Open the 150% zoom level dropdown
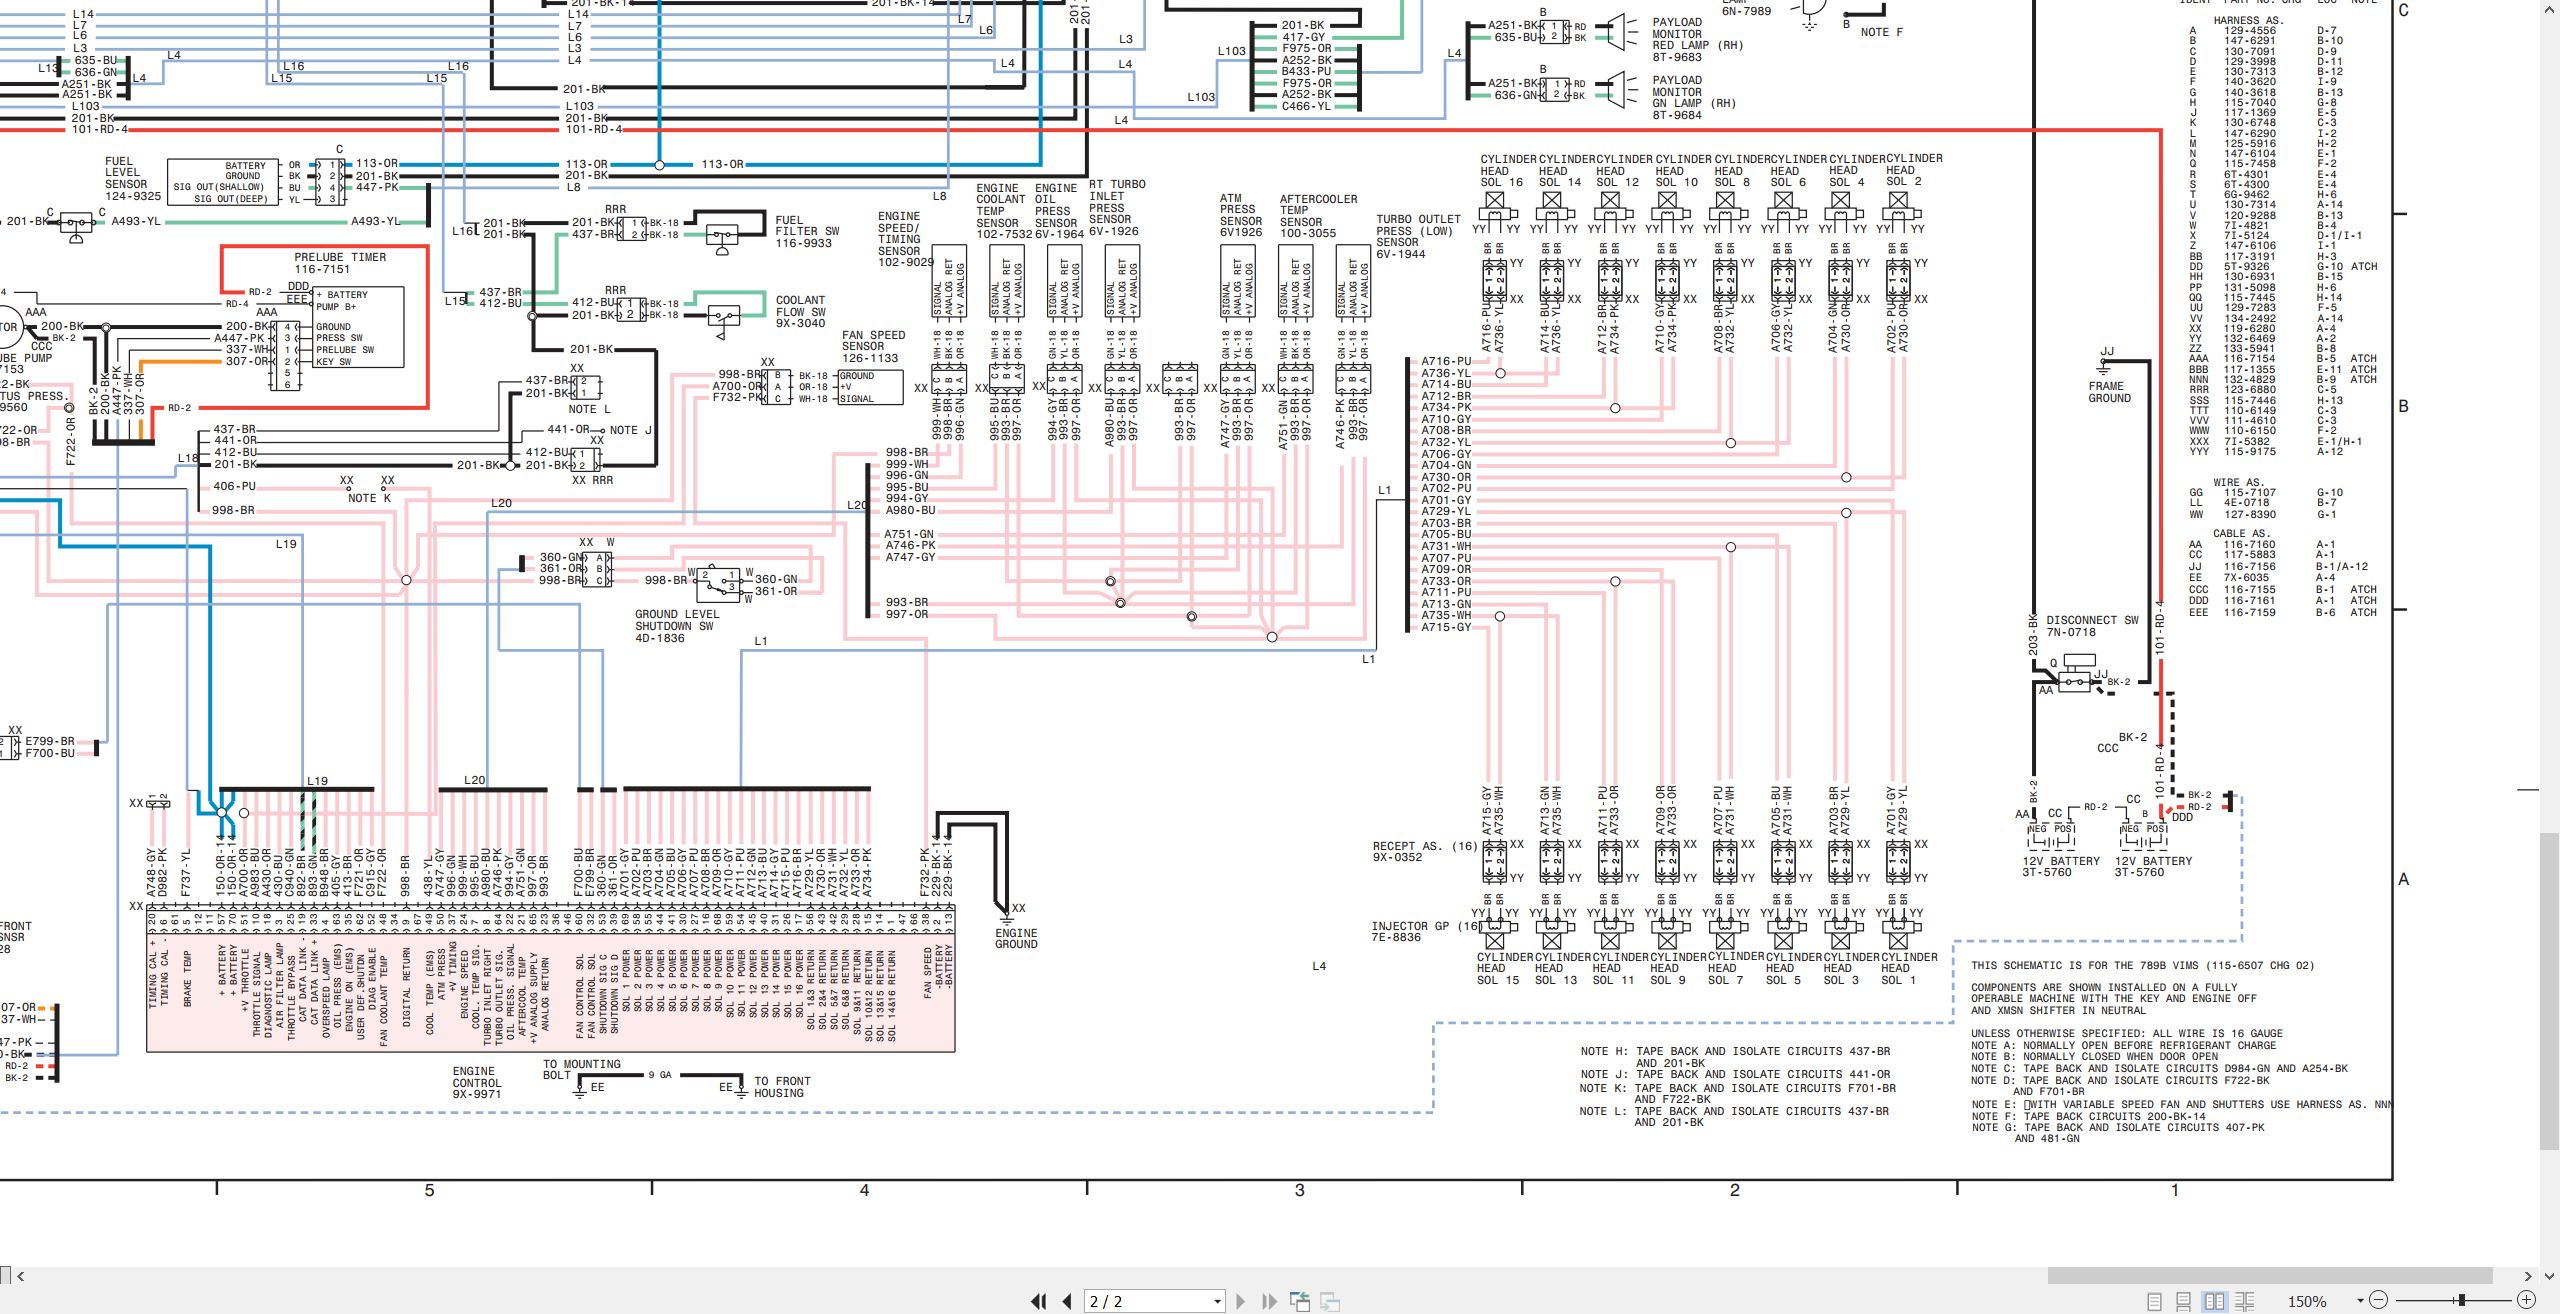 pyautogui.click(x=2361, y=1301)
